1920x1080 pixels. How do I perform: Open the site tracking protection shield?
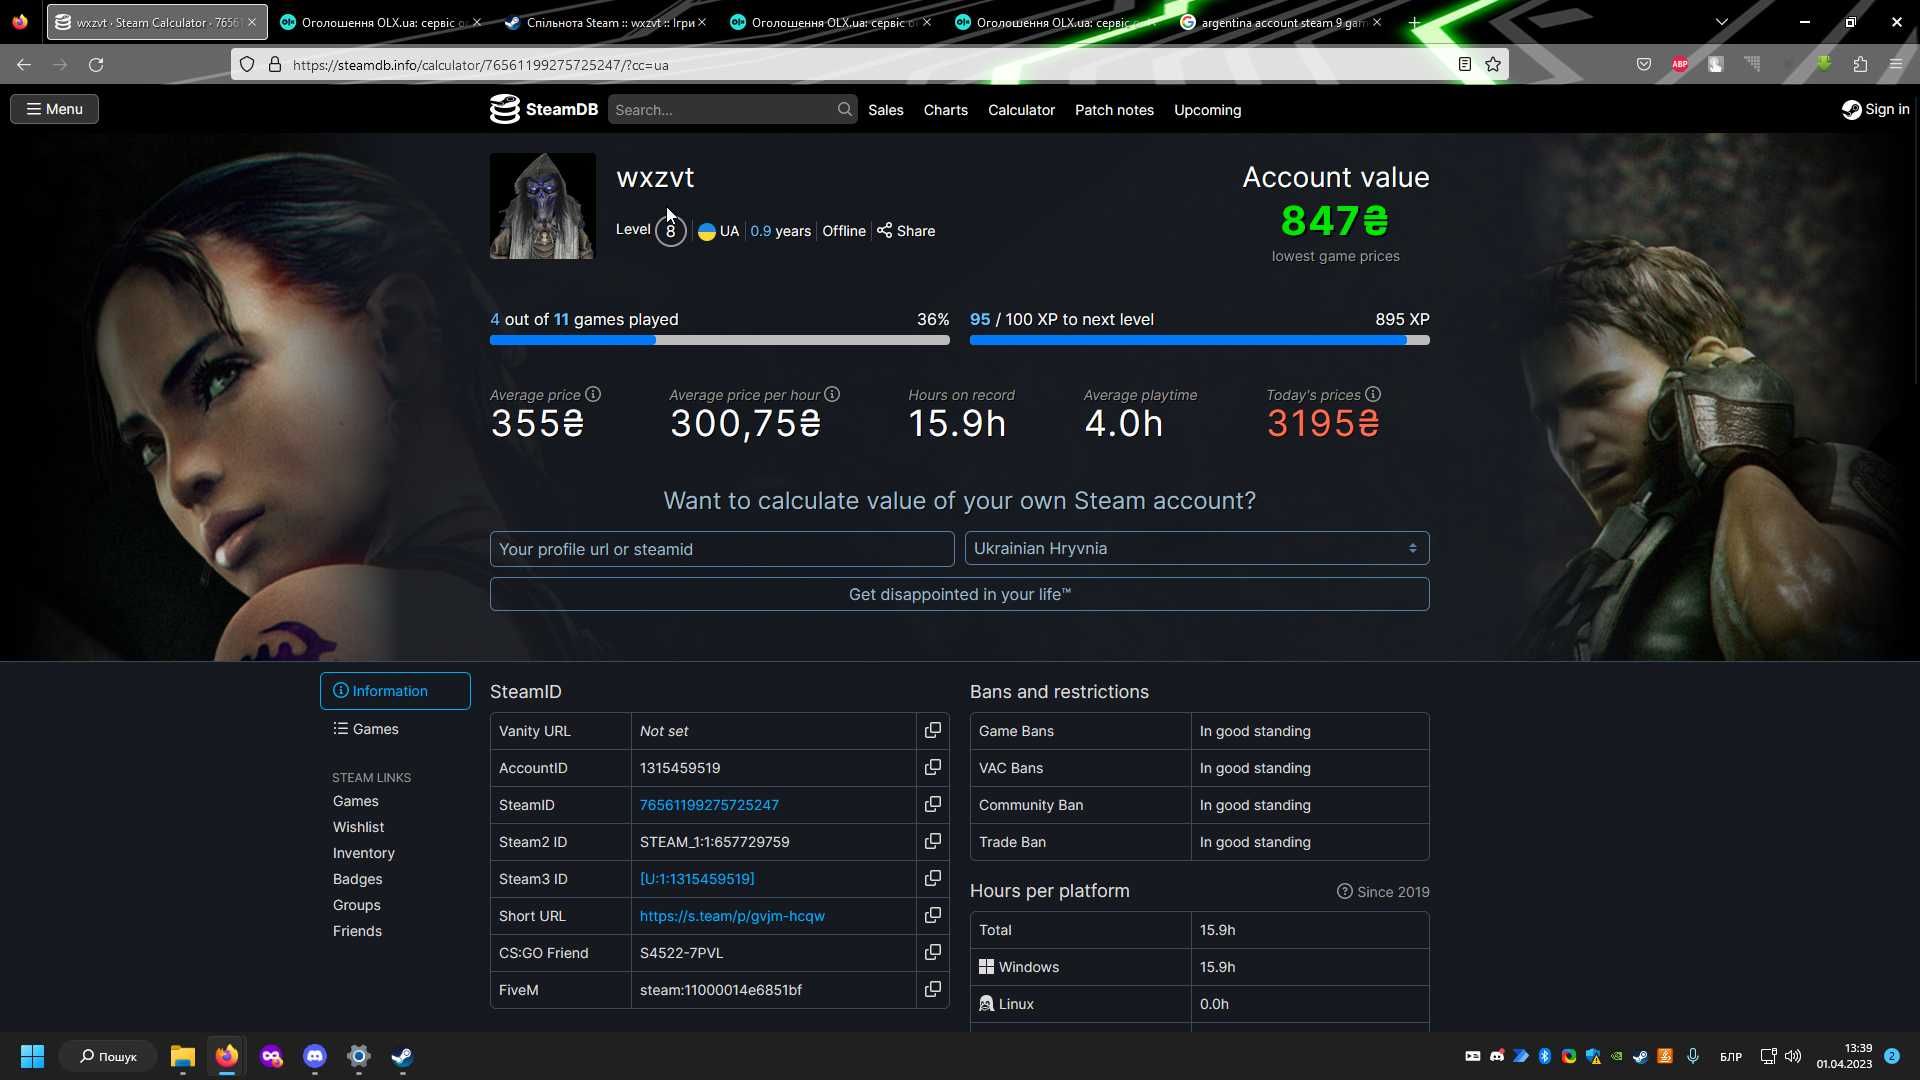click(246, 64)
